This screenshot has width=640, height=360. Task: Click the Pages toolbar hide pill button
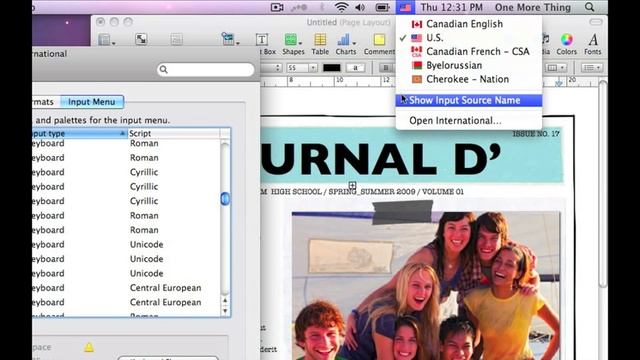pos(596,22)
